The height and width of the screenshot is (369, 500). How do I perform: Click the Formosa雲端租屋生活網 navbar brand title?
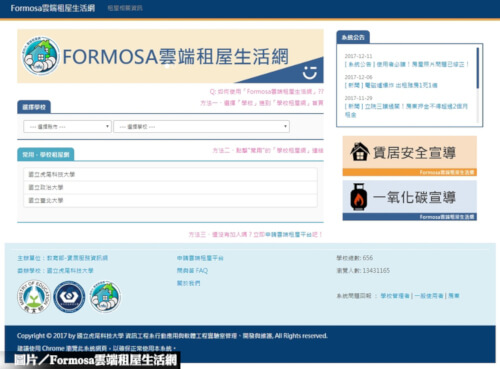pyautogui.click(x=53, y=8)
